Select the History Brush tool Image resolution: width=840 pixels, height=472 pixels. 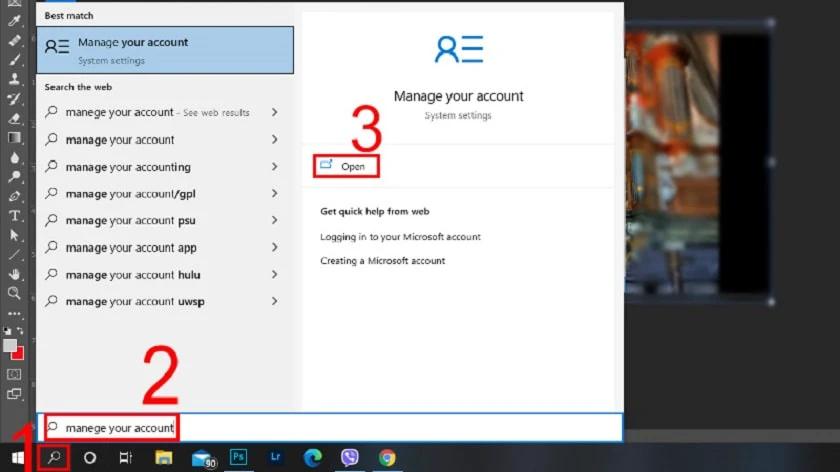(x=14, y=99)
